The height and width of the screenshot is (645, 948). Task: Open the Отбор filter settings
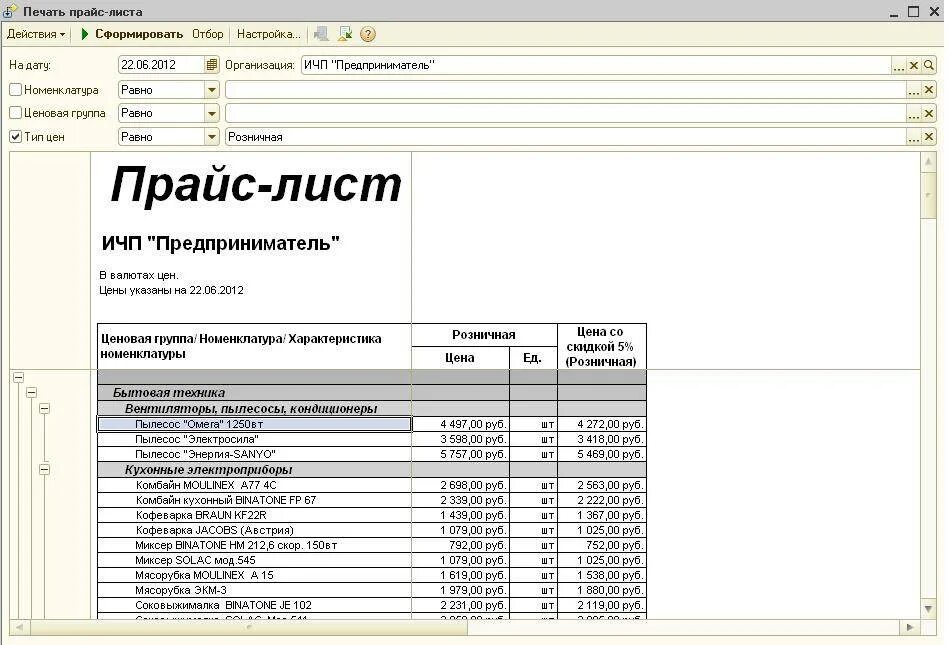(x=207, y=34)
